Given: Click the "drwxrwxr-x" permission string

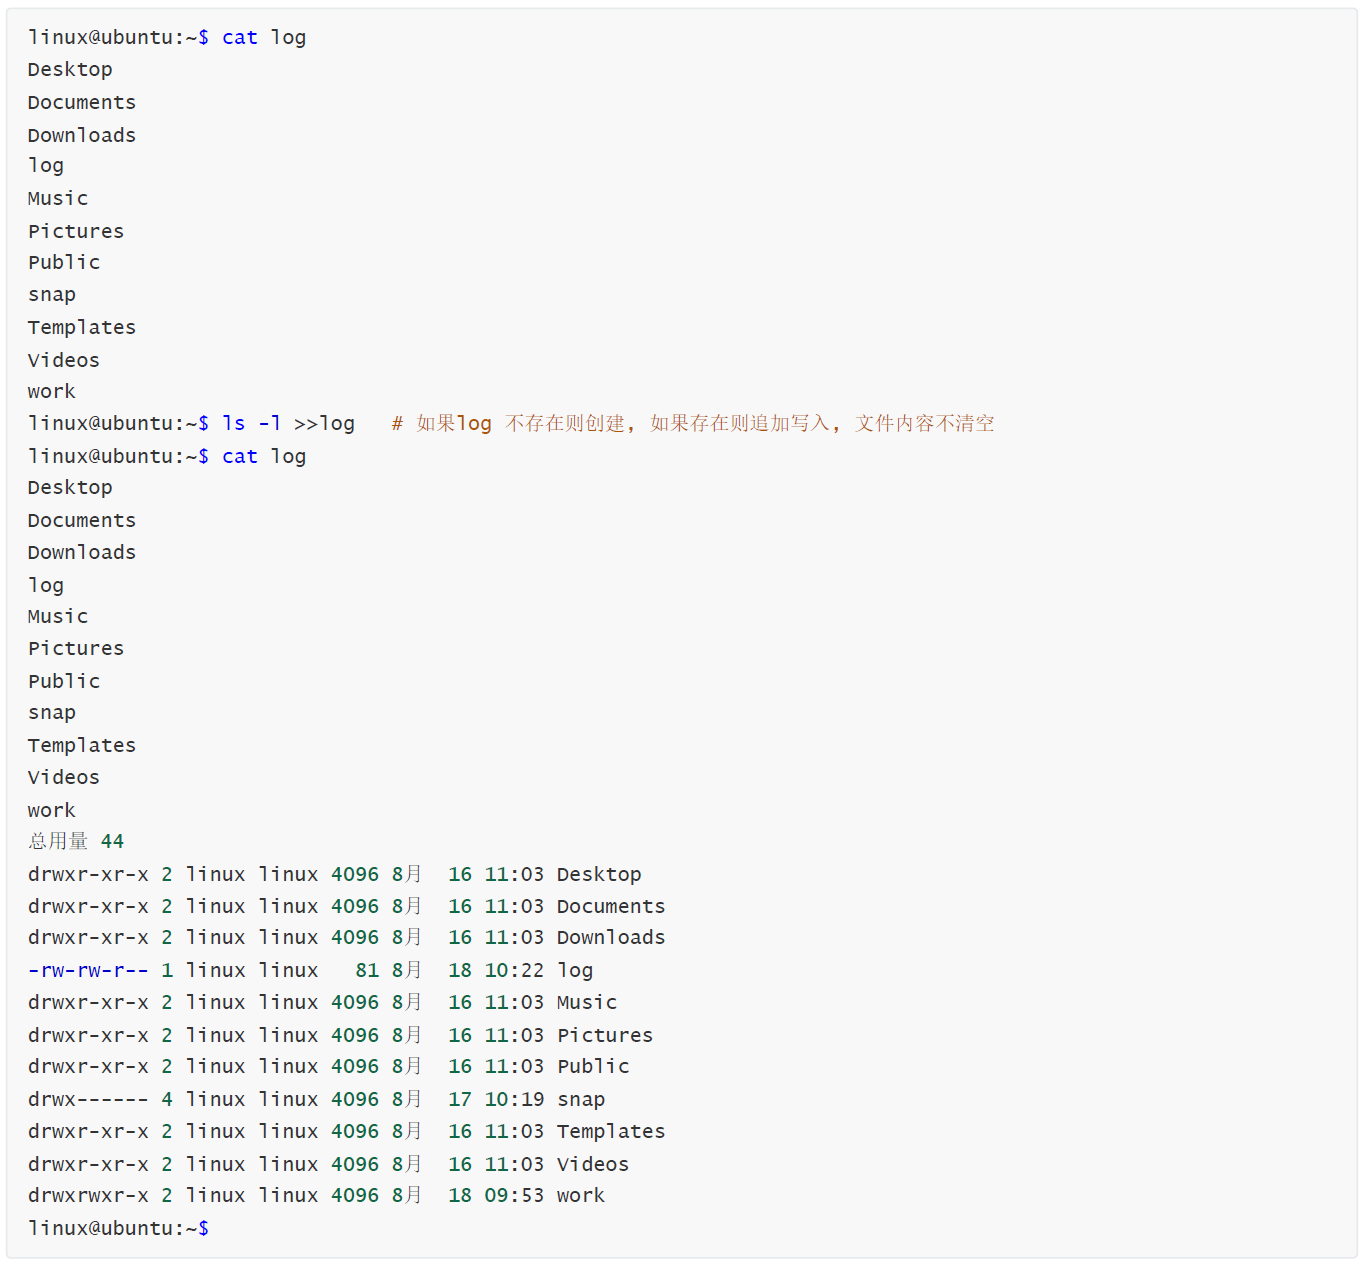Looking at the screenshot, I should pos(88,1196).
